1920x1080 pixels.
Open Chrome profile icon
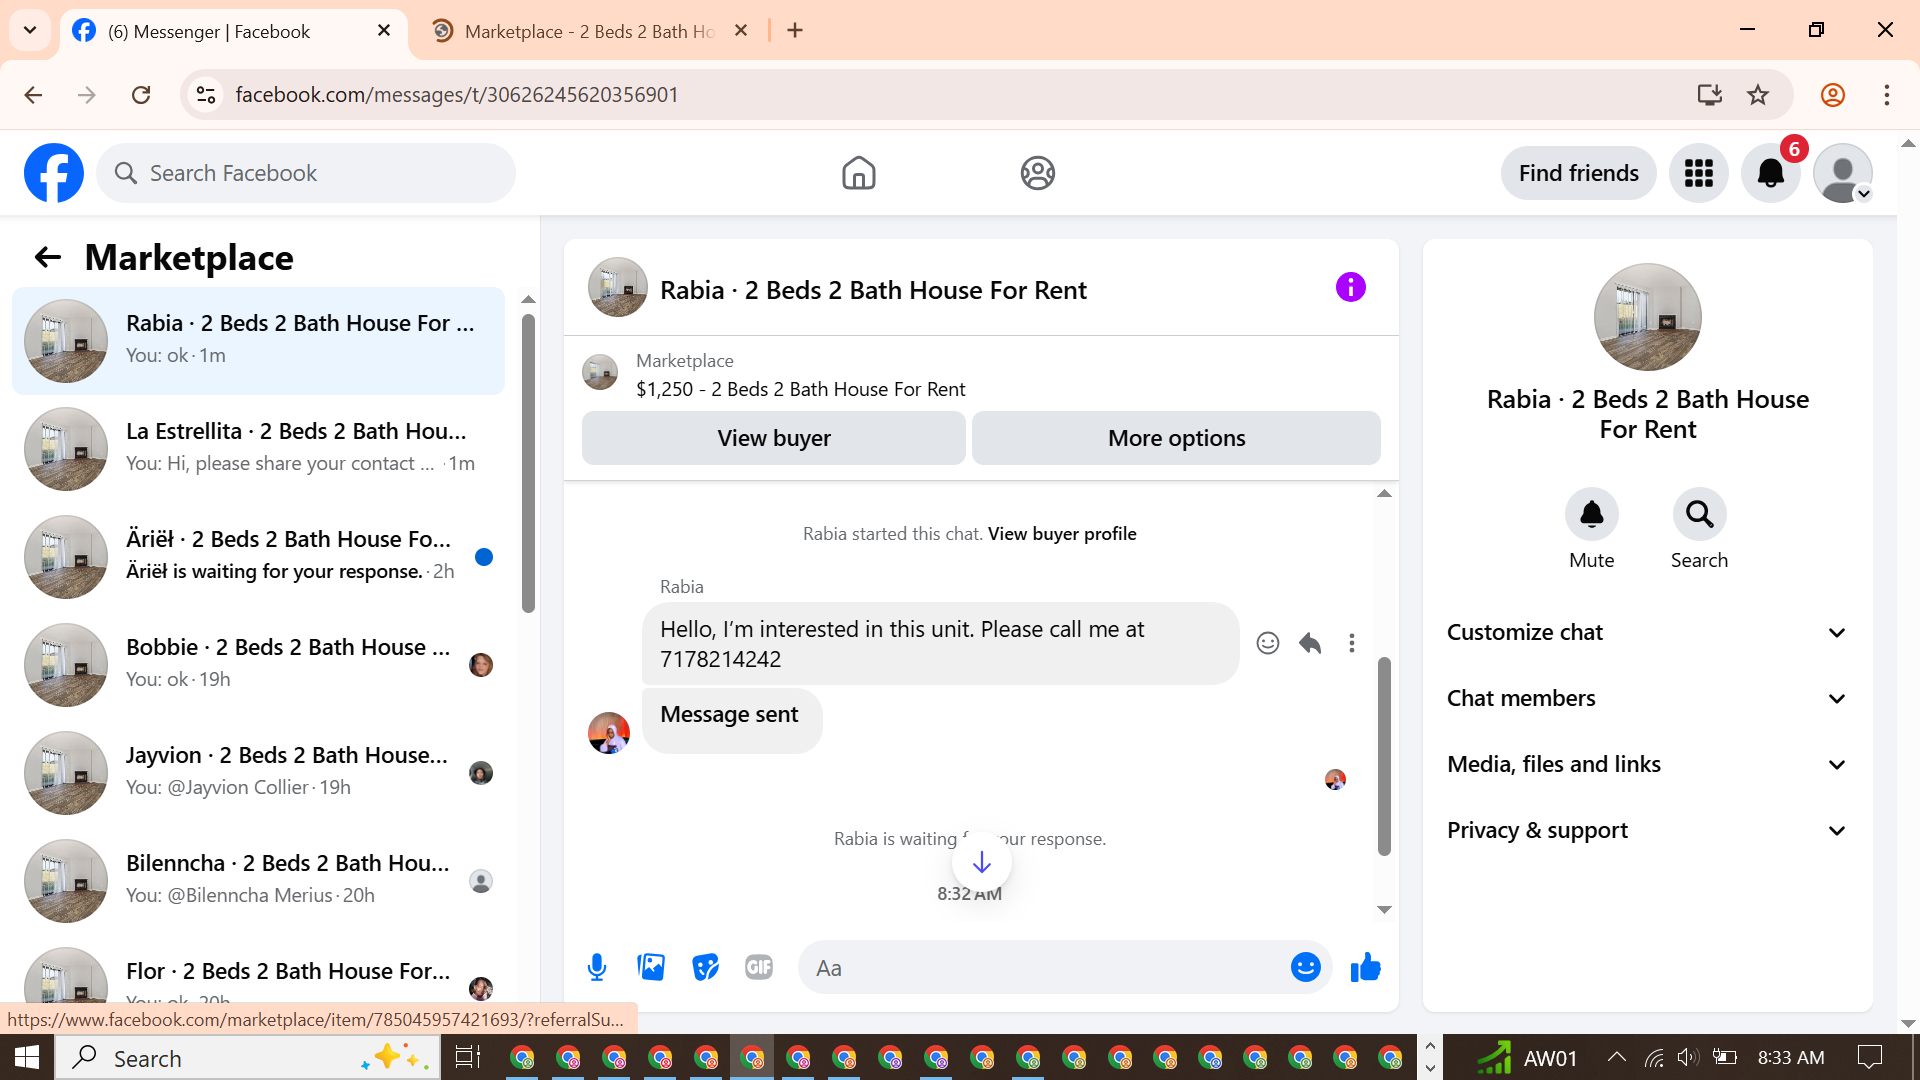tap(1832, 95)
